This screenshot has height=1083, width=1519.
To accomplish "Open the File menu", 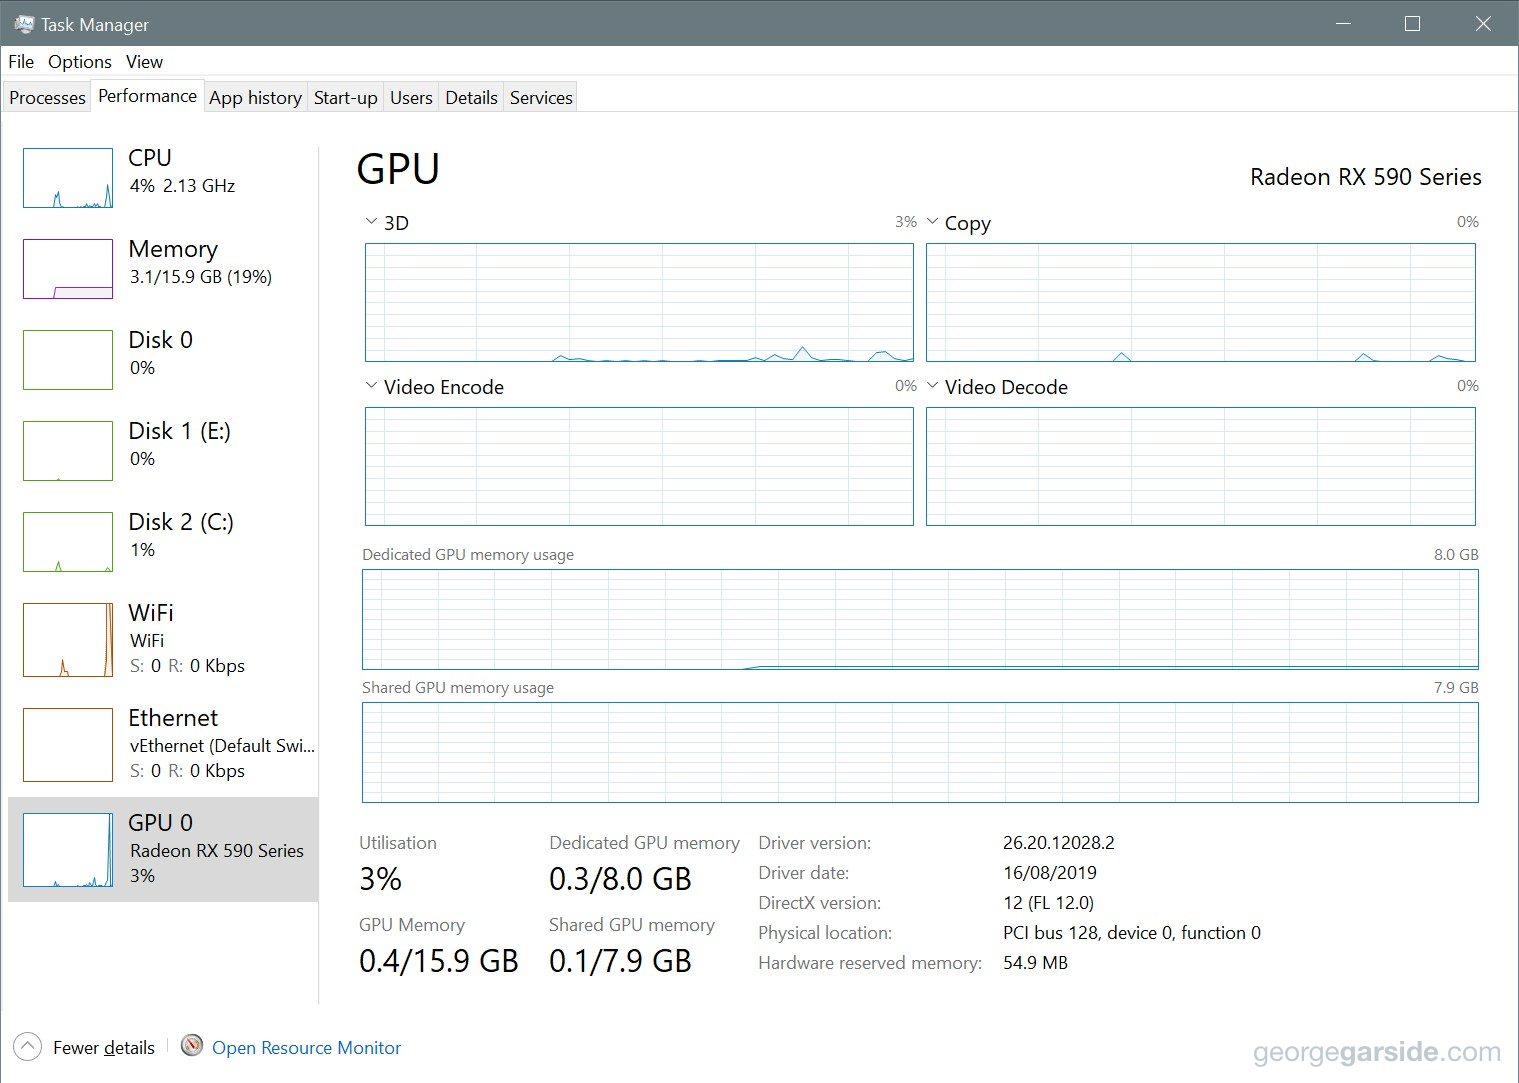I will (x=21, y=62).
